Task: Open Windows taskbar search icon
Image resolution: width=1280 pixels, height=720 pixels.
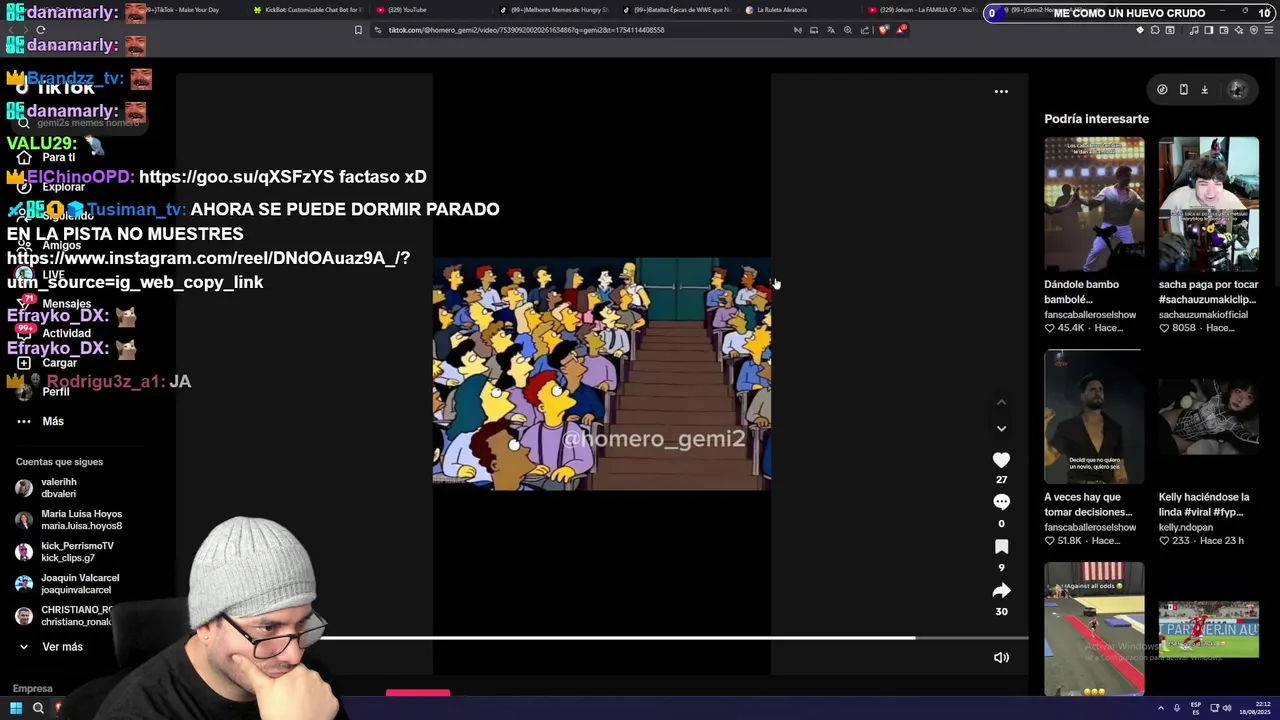Action: 38,708
